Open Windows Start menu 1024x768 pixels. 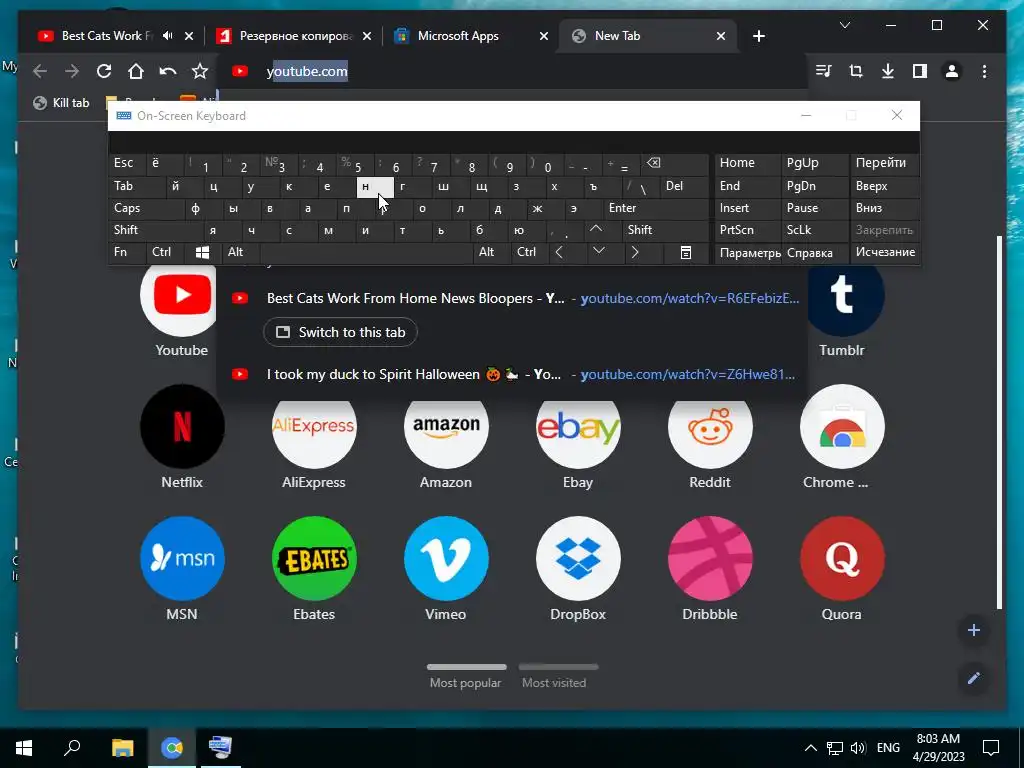24,748
